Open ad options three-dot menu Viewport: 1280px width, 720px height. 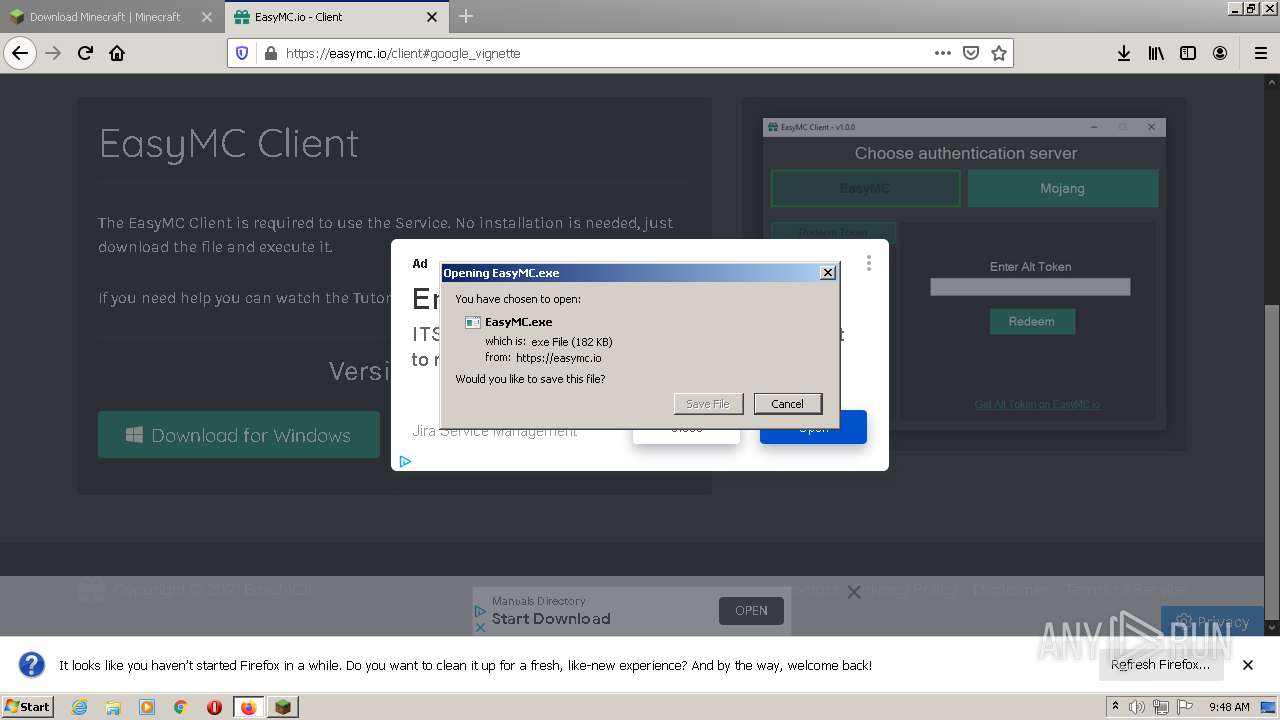coord(869,263)
